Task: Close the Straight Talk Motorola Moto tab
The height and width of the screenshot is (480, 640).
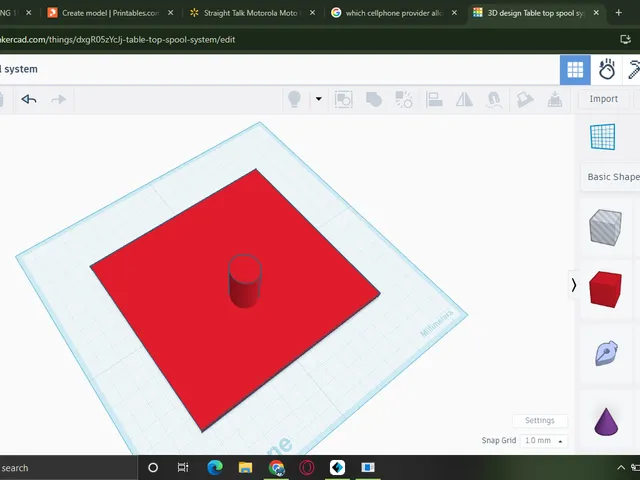Action: click(x=312, y=13)
